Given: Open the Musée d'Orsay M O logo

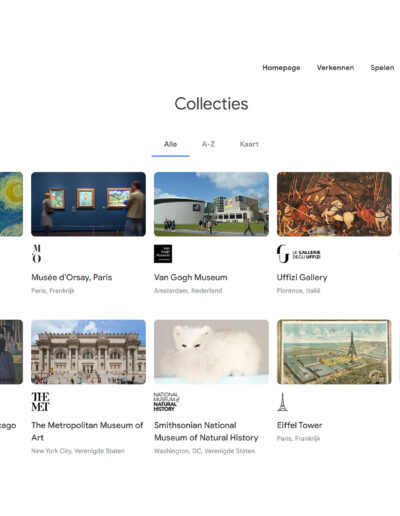Looking at the screenshot, I should pyautogui.click(x=37, y=254).
